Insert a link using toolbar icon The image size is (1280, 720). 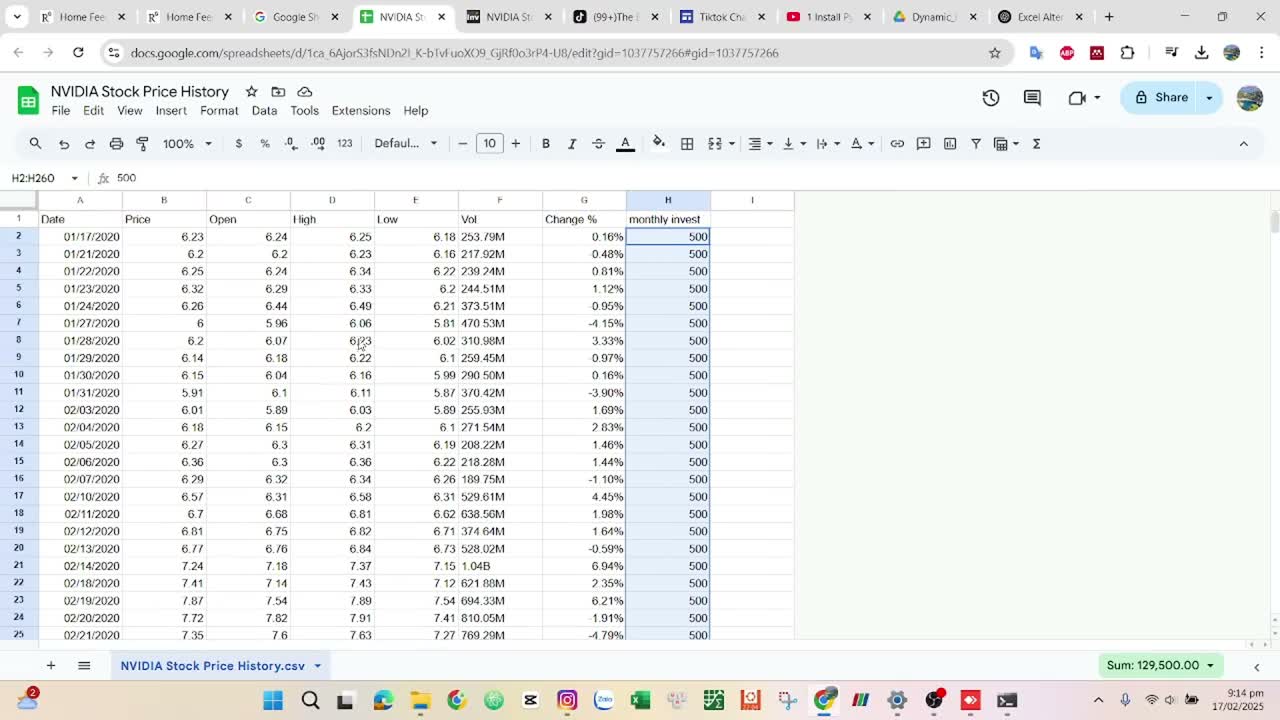[x=897, y=144]
